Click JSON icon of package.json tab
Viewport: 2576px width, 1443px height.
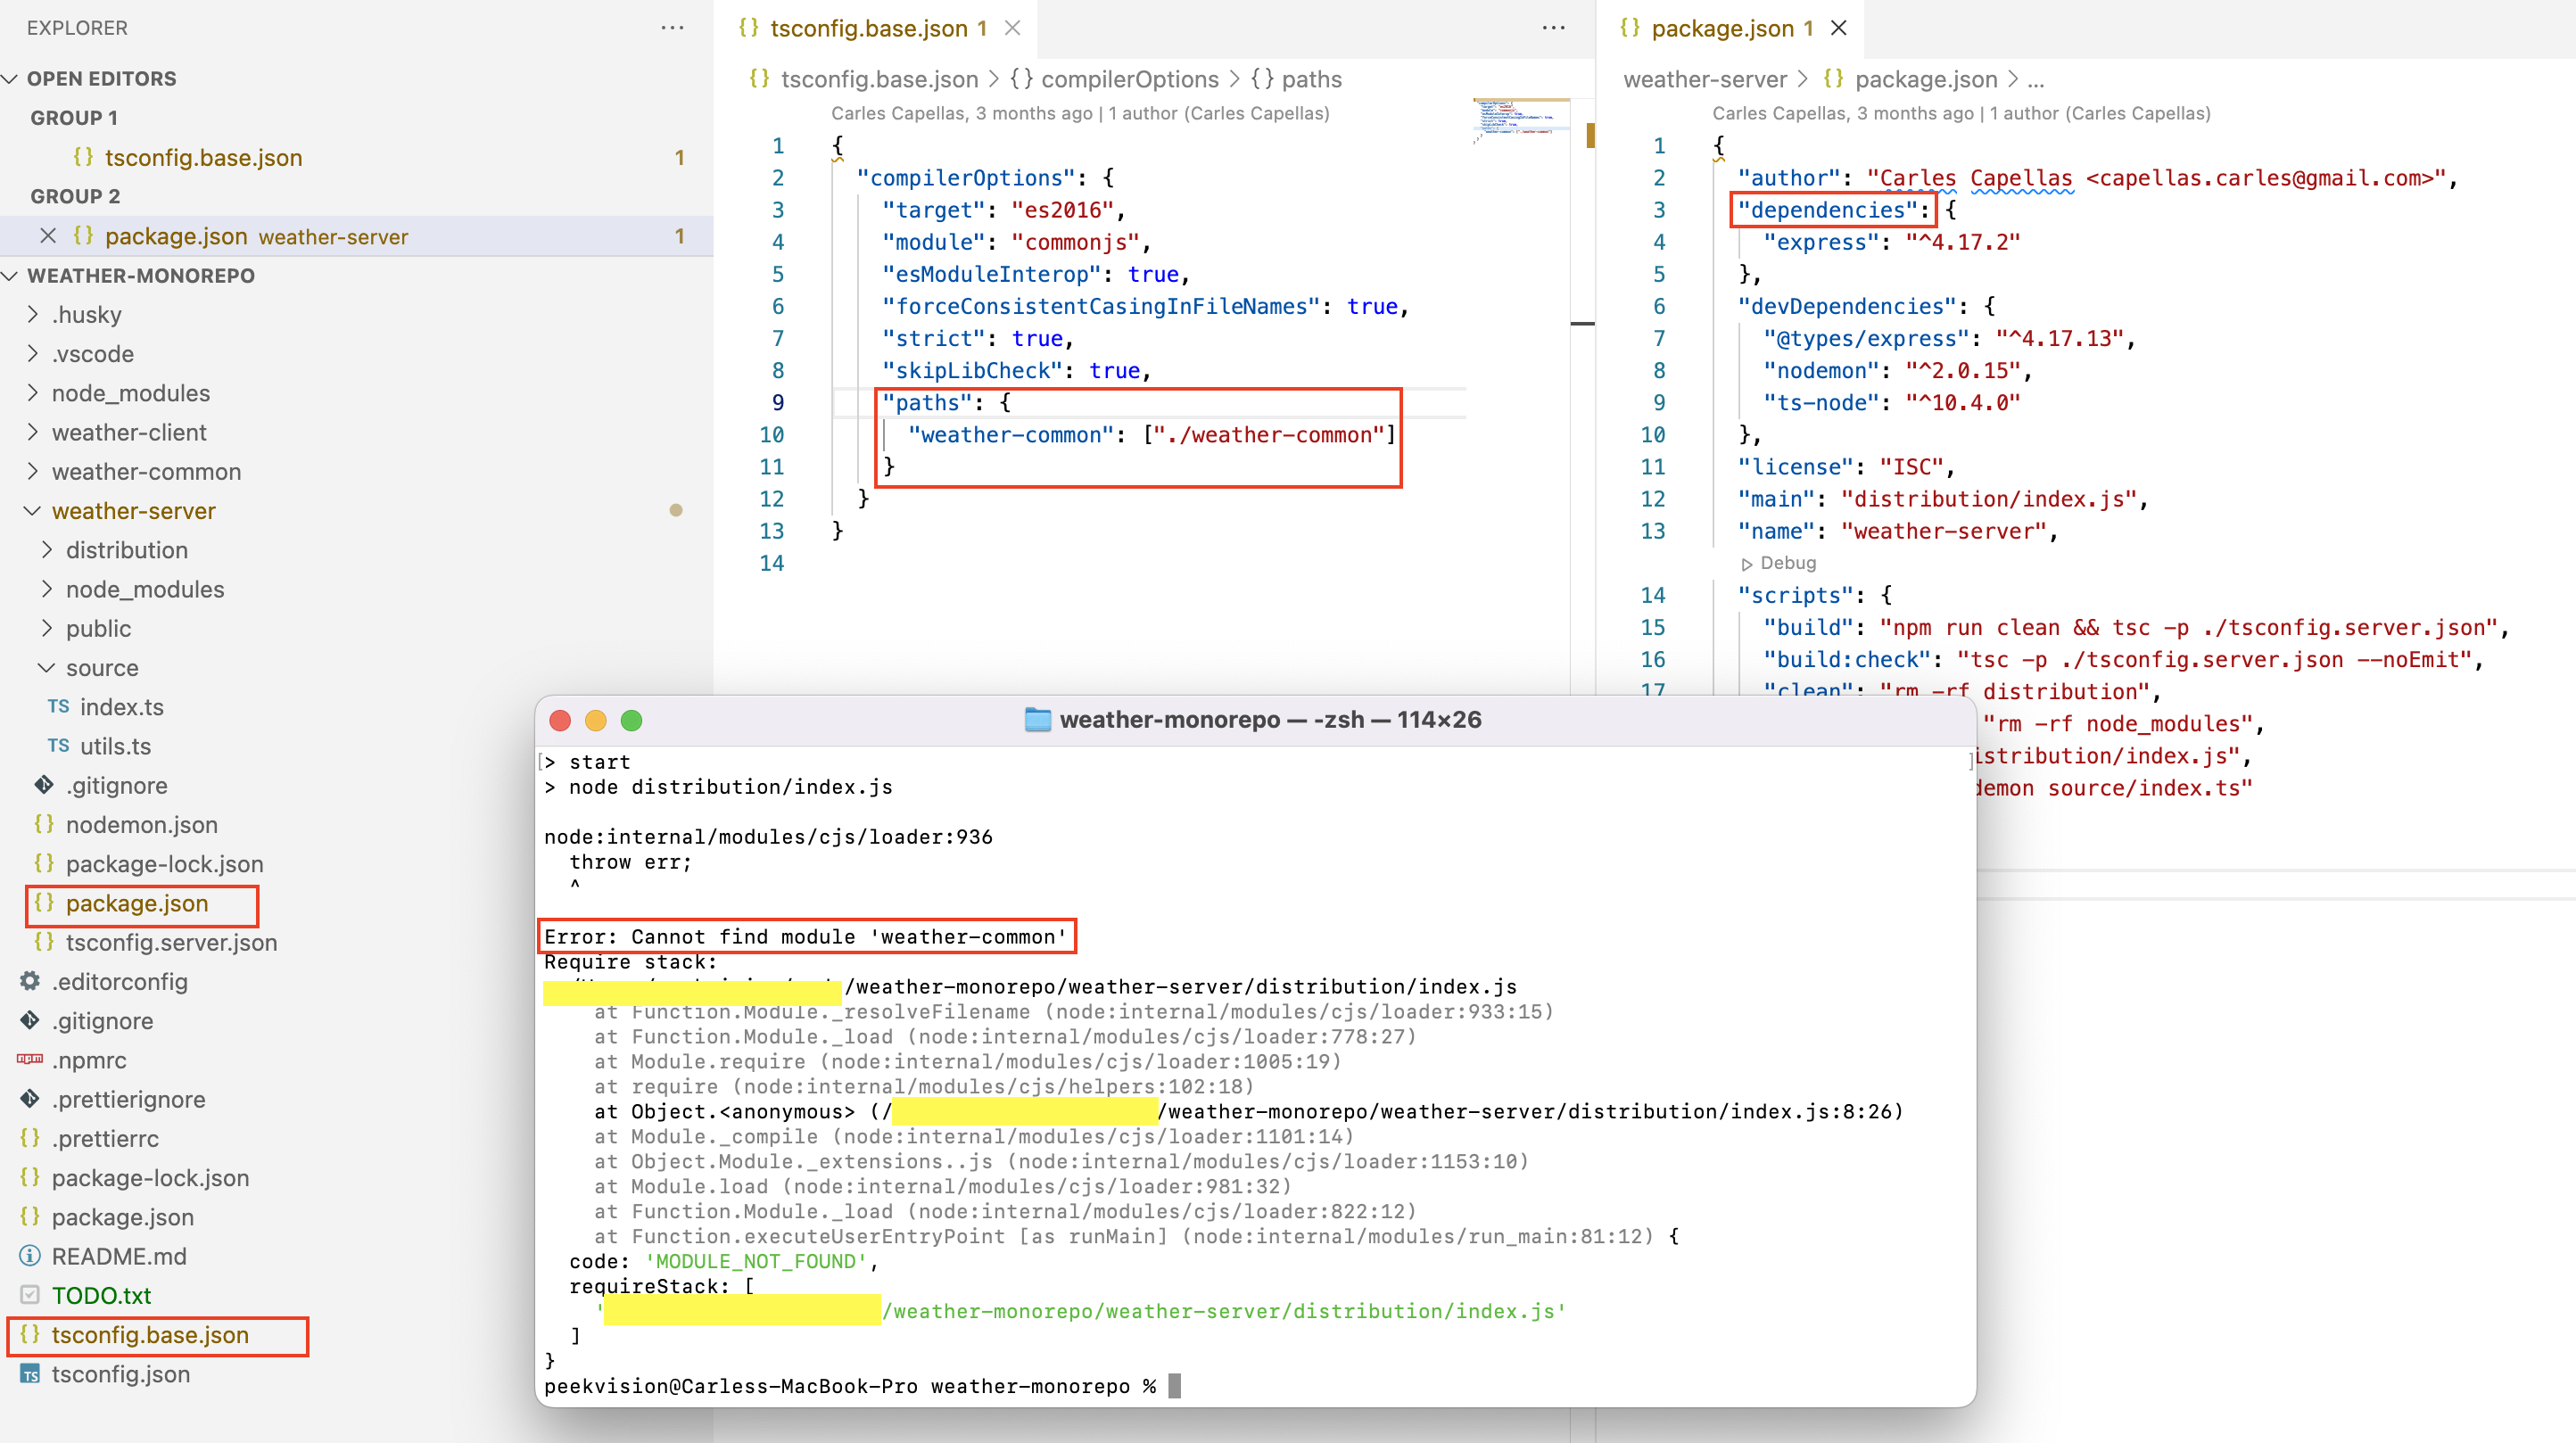(x=1629, y=28)
